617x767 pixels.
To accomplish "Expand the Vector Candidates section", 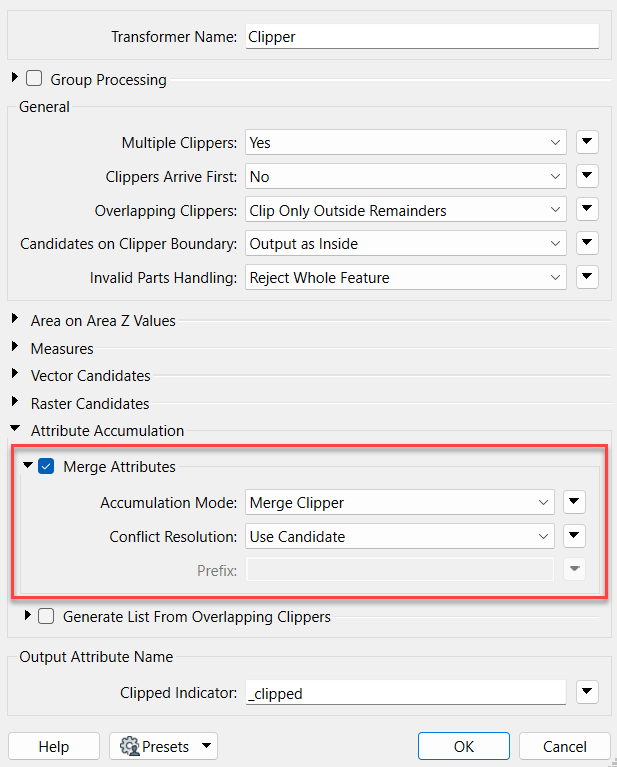I will (x=15, y=374).
